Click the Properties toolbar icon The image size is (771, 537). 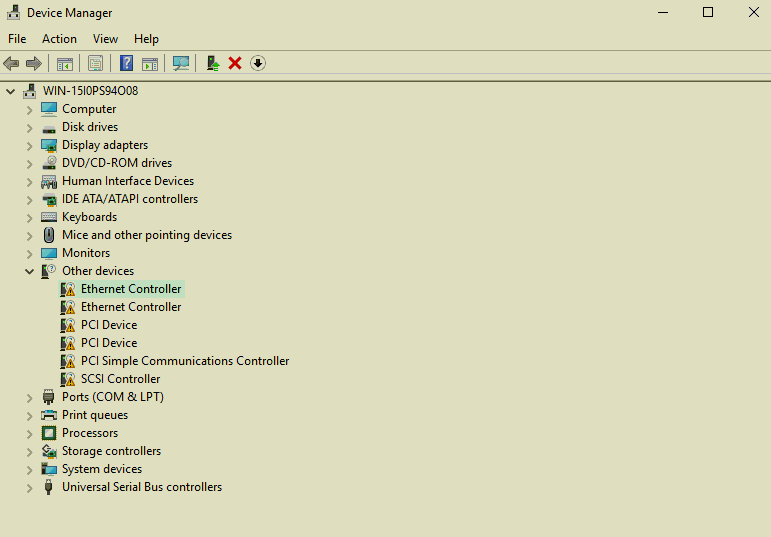pyautogui.click(x=95, y=63)
